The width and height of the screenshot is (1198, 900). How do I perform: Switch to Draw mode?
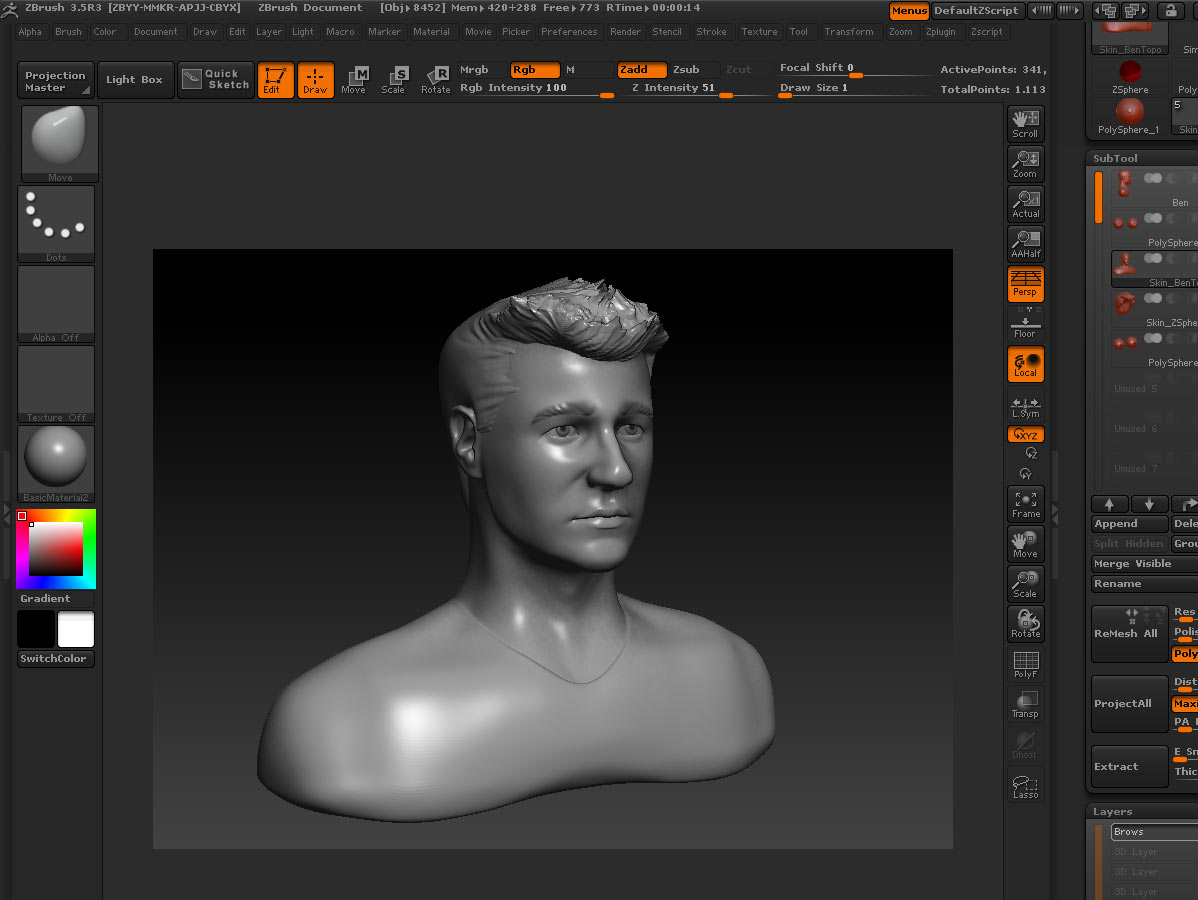pos(315,80)
